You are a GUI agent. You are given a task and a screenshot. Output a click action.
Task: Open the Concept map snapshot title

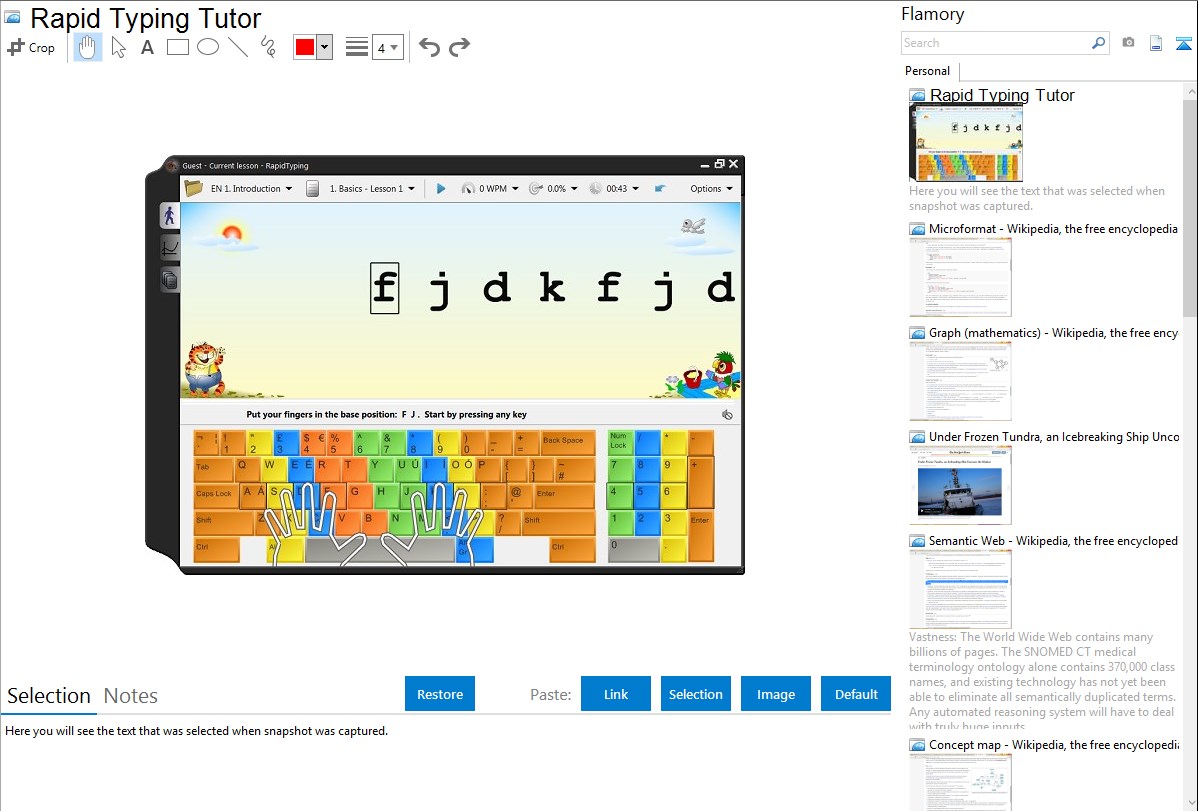click(x=1053, y=745)
